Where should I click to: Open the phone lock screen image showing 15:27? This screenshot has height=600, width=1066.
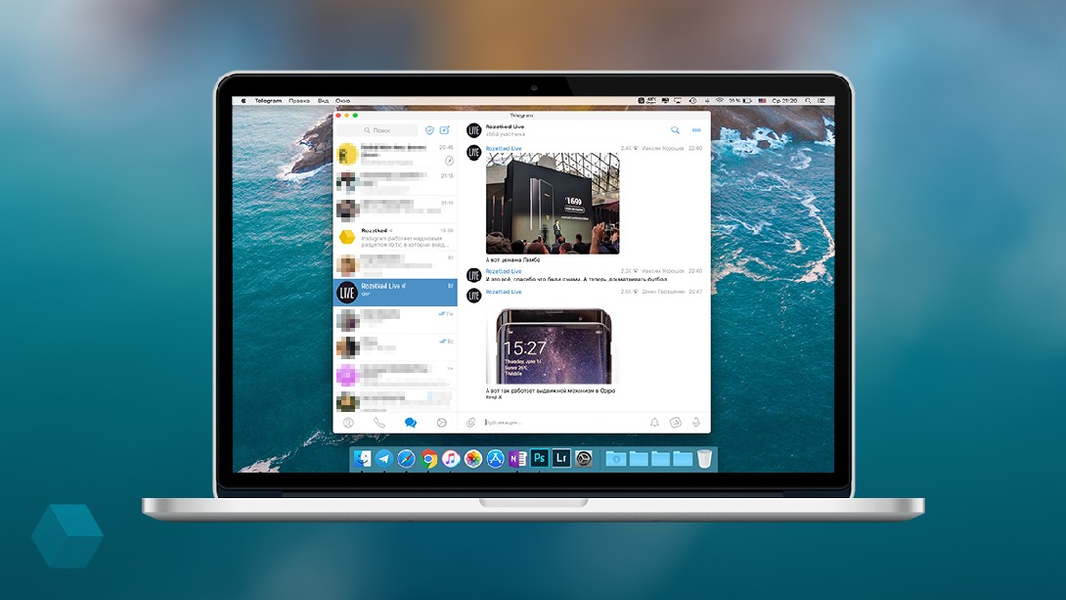tap(553, 347)
